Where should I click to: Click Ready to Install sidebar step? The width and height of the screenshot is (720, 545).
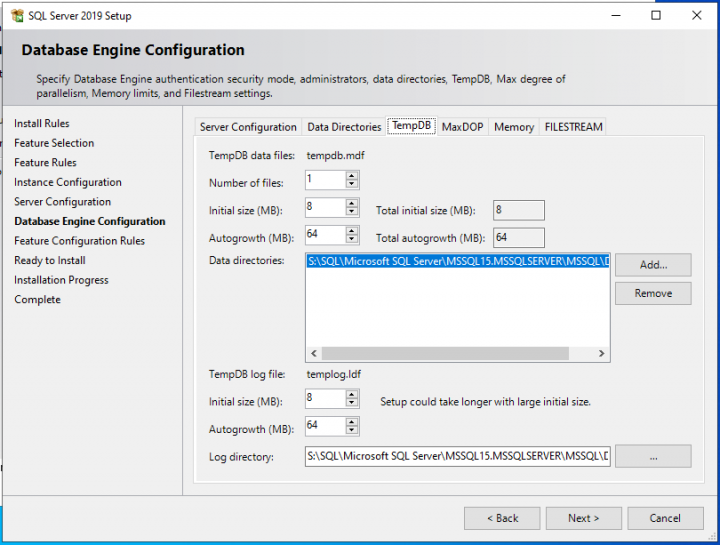pyautogui.click(x=50, y=260)
